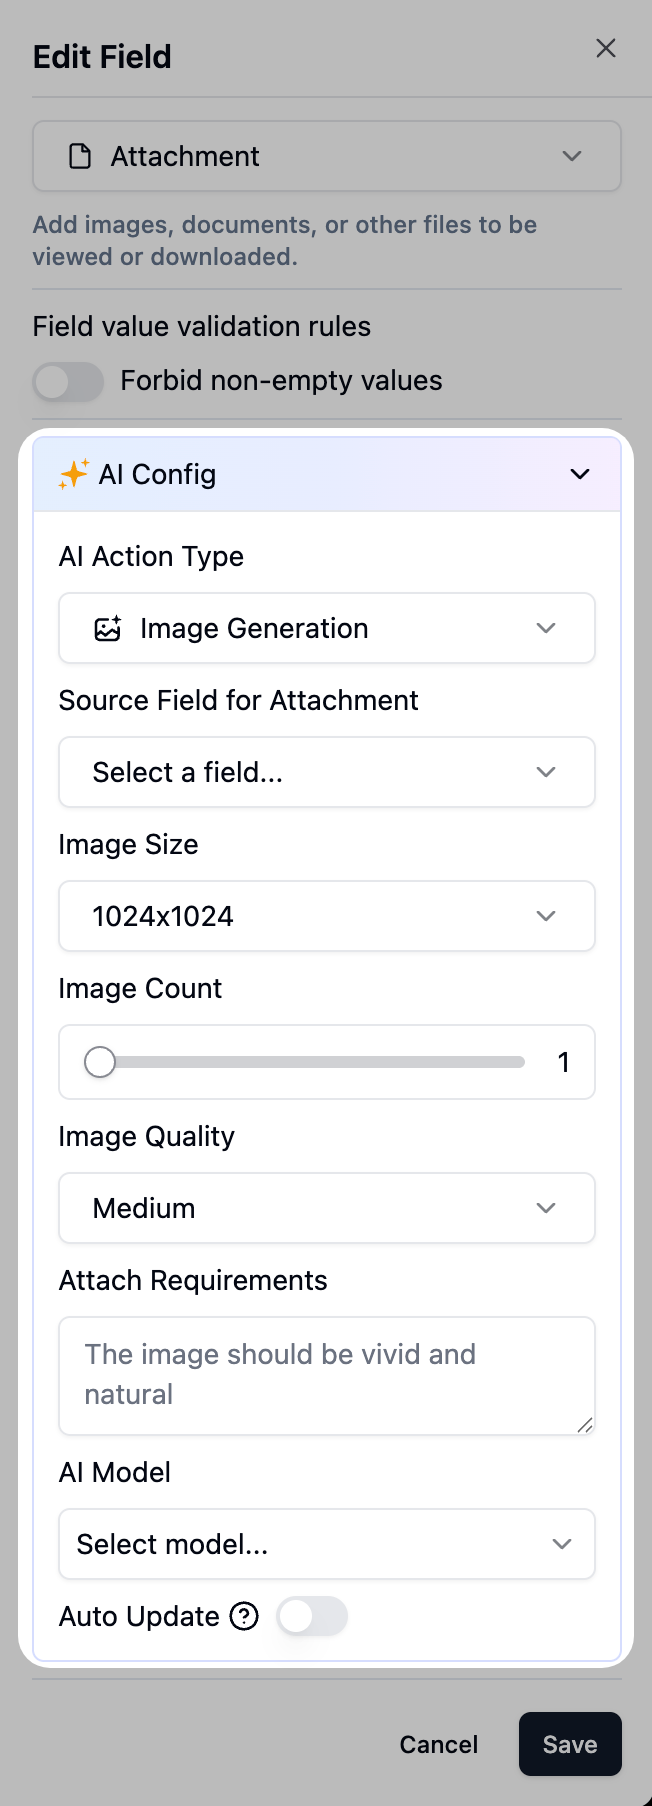Click the Cancel button
Screen dimensions: 652x1806
[439, 1744]
